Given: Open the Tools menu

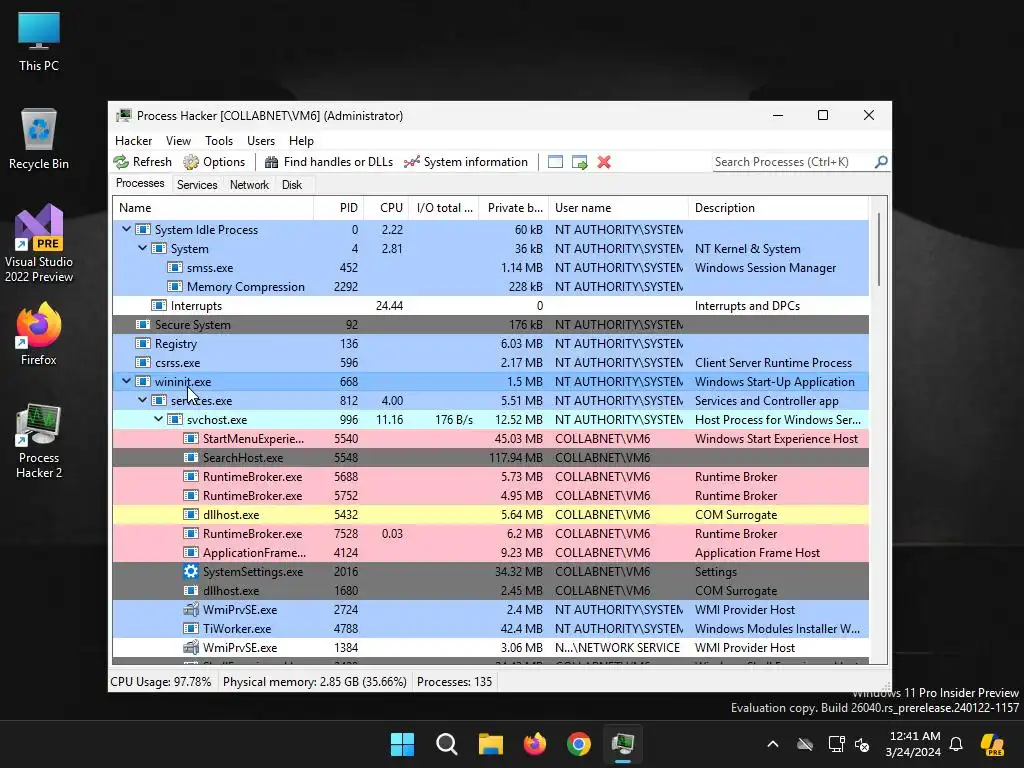Looking at the screenshot, I should (x=219, y=140).
